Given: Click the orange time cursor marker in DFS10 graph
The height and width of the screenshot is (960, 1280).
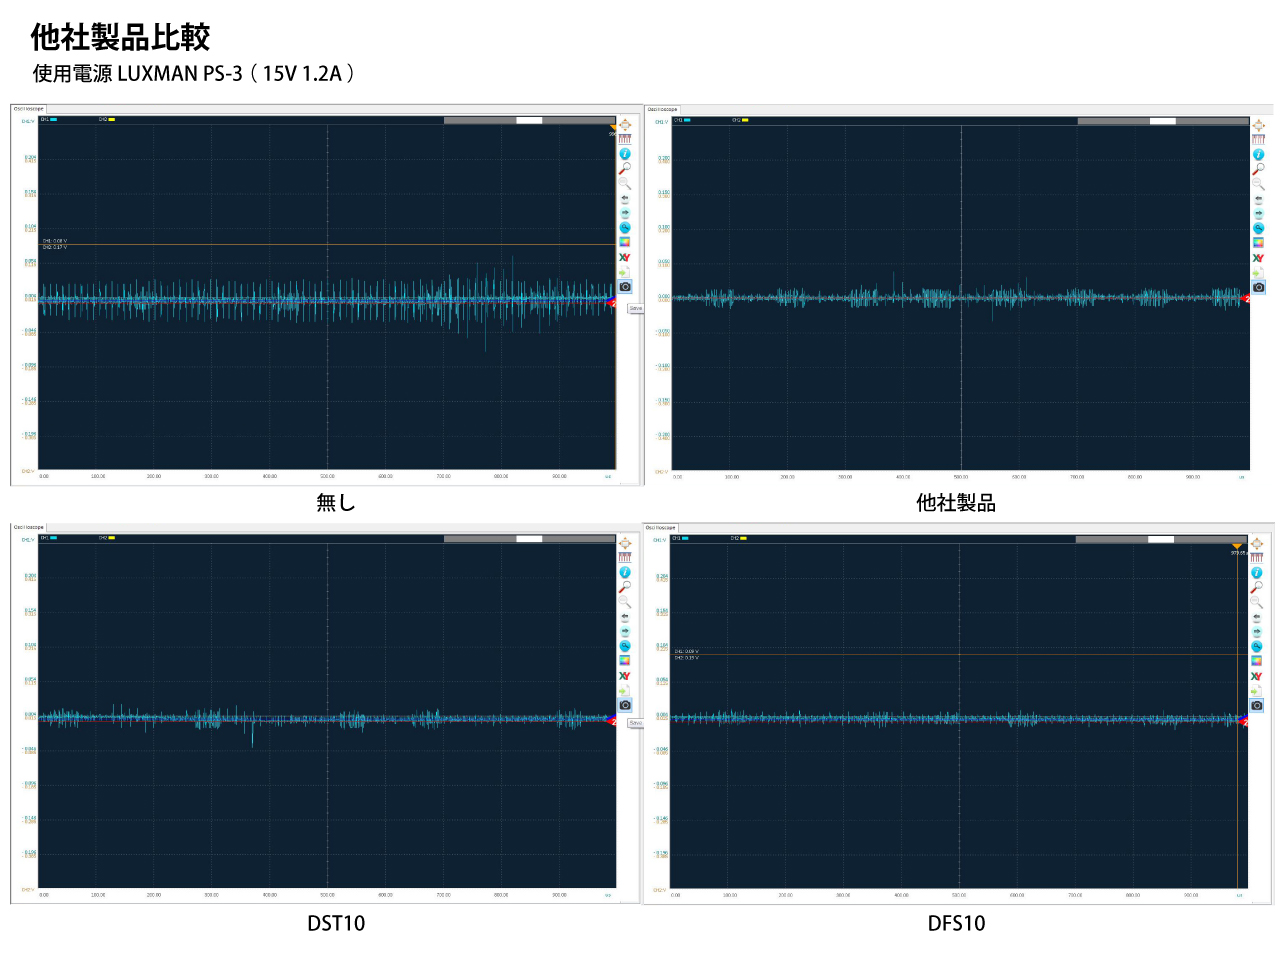Looking at the screenshot, I should pyautogui.click(x=1237, y=546).
